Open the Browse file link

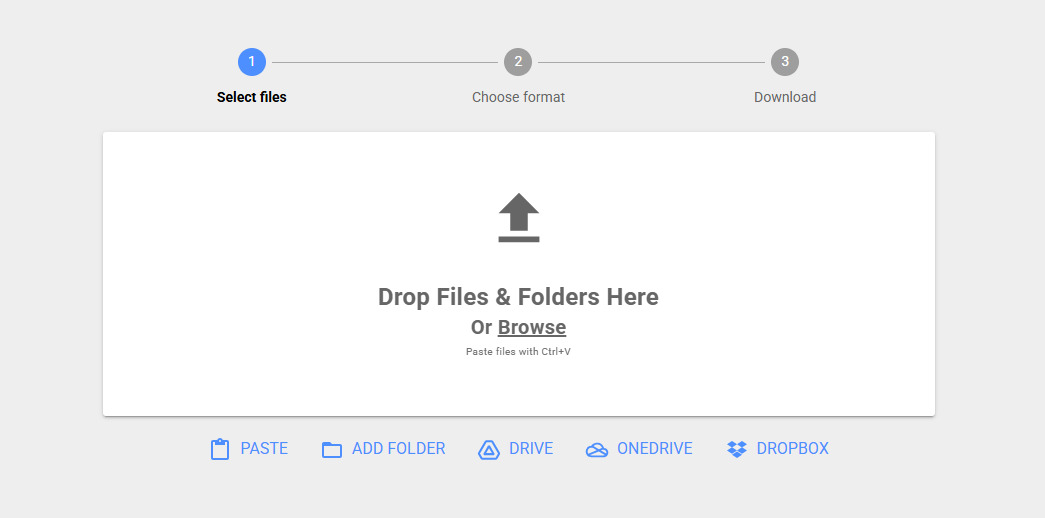tap(532, 327)
